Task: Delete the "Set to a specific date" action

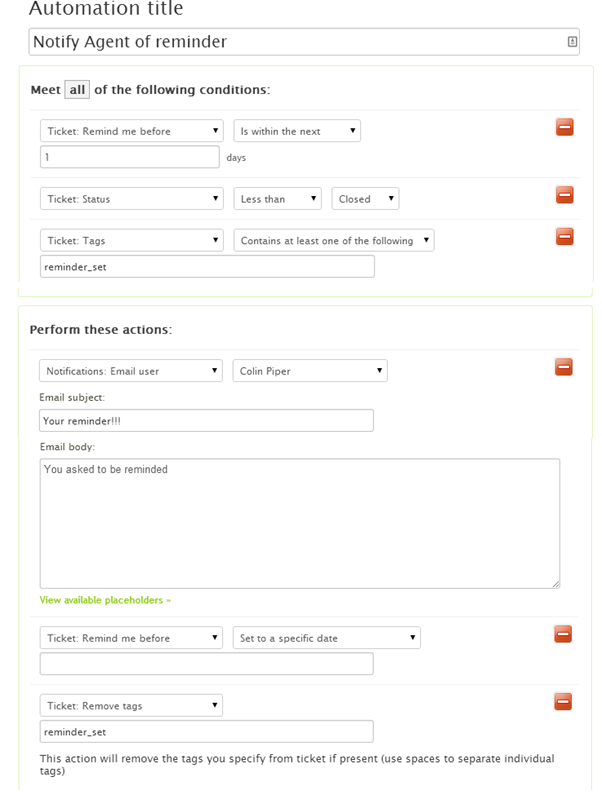Action: [564, 634]
